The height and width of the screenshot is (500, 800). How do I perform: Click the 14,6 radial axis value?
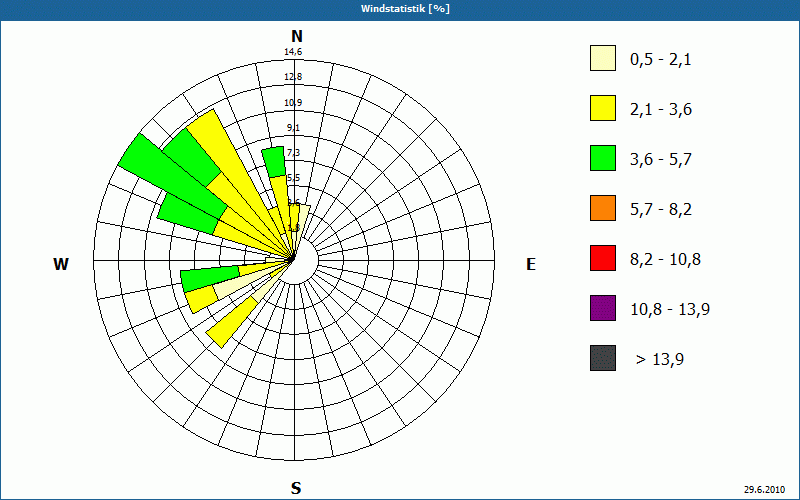click(293, 52)
